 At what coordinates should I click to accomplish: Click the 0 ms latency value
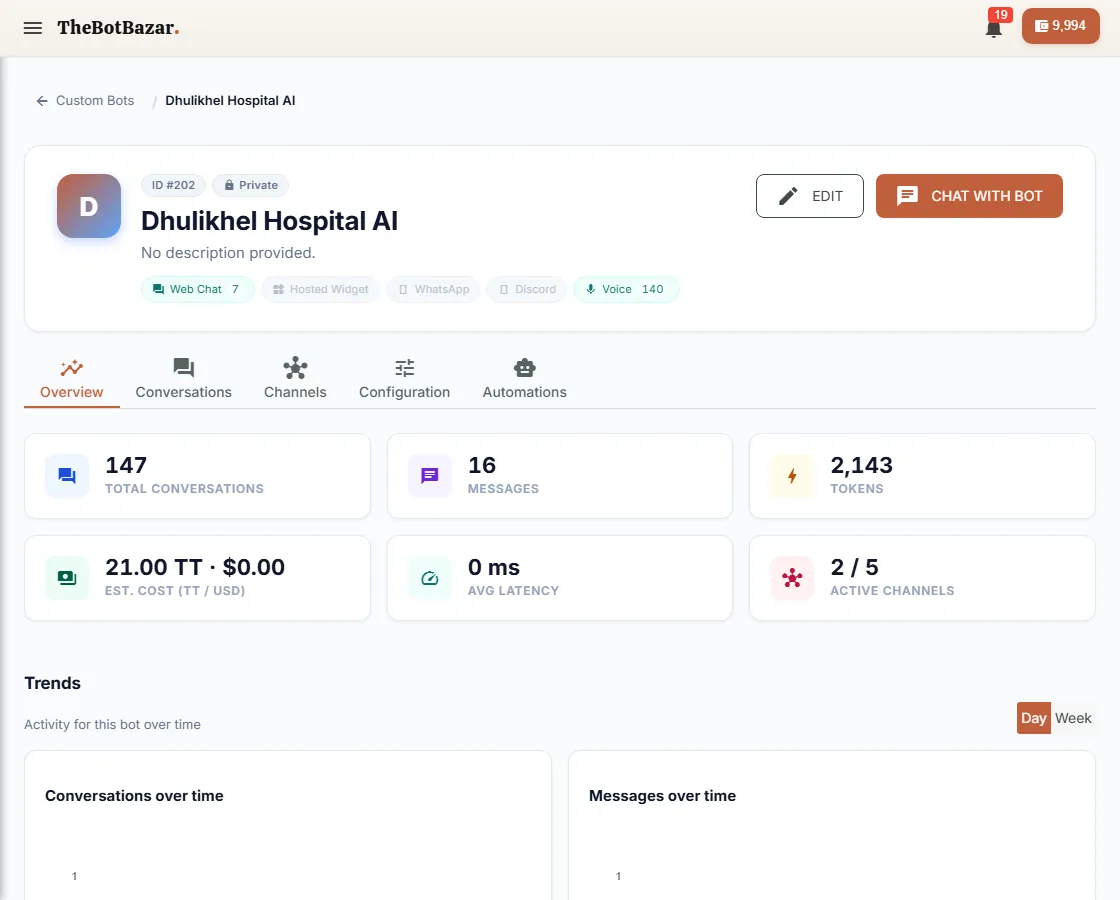494,567
